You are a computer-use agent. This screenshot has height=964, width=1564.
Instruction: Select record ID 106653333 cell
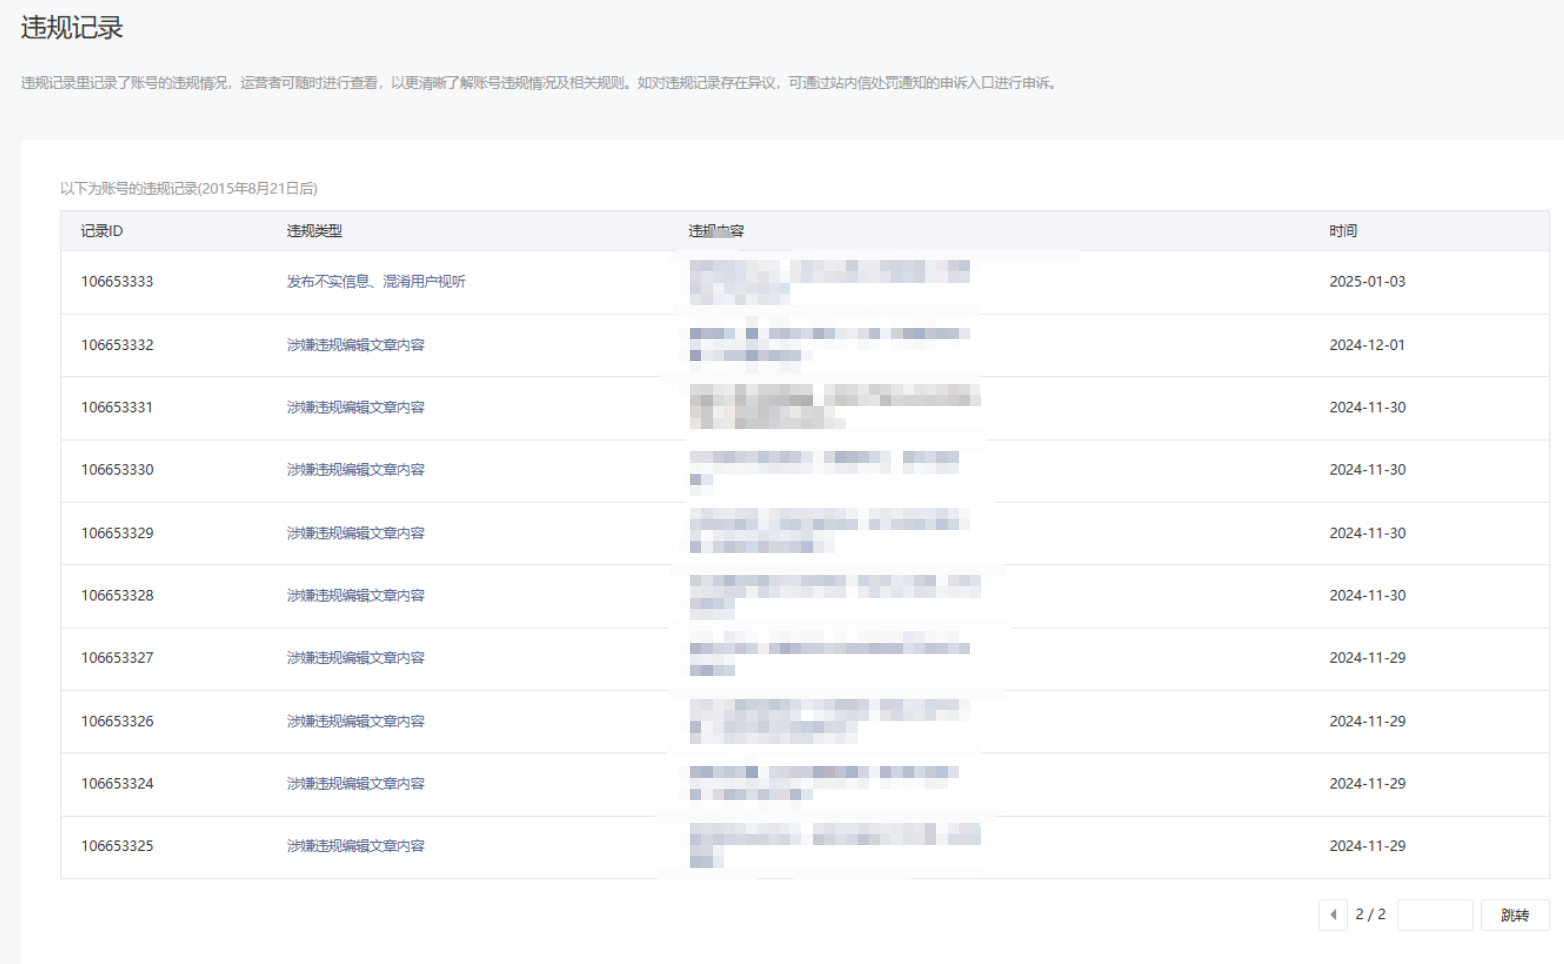coord(117,282)
